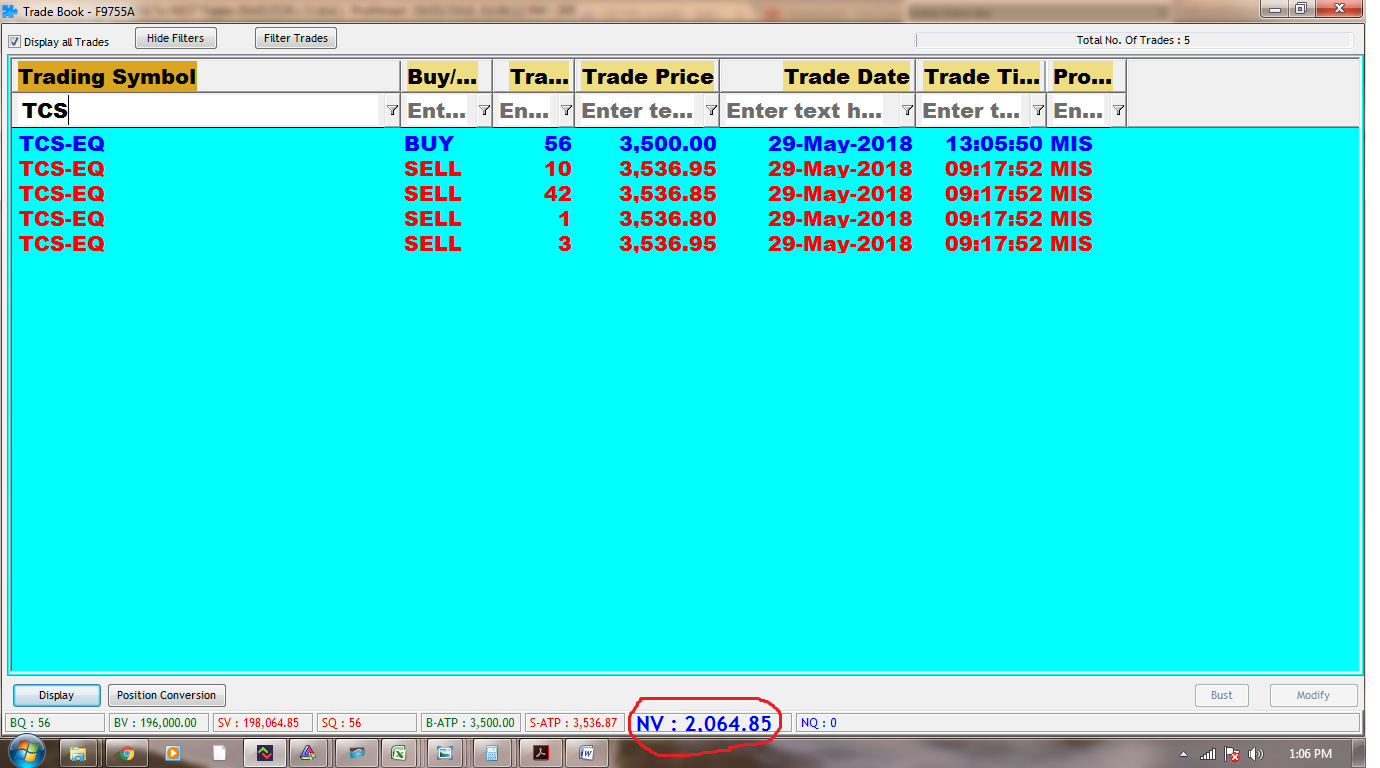Image resolution: width=1380 pixels, height=768 pixels.
Task: Click the SQ : 56 status entry
Action: click(367, 722)
